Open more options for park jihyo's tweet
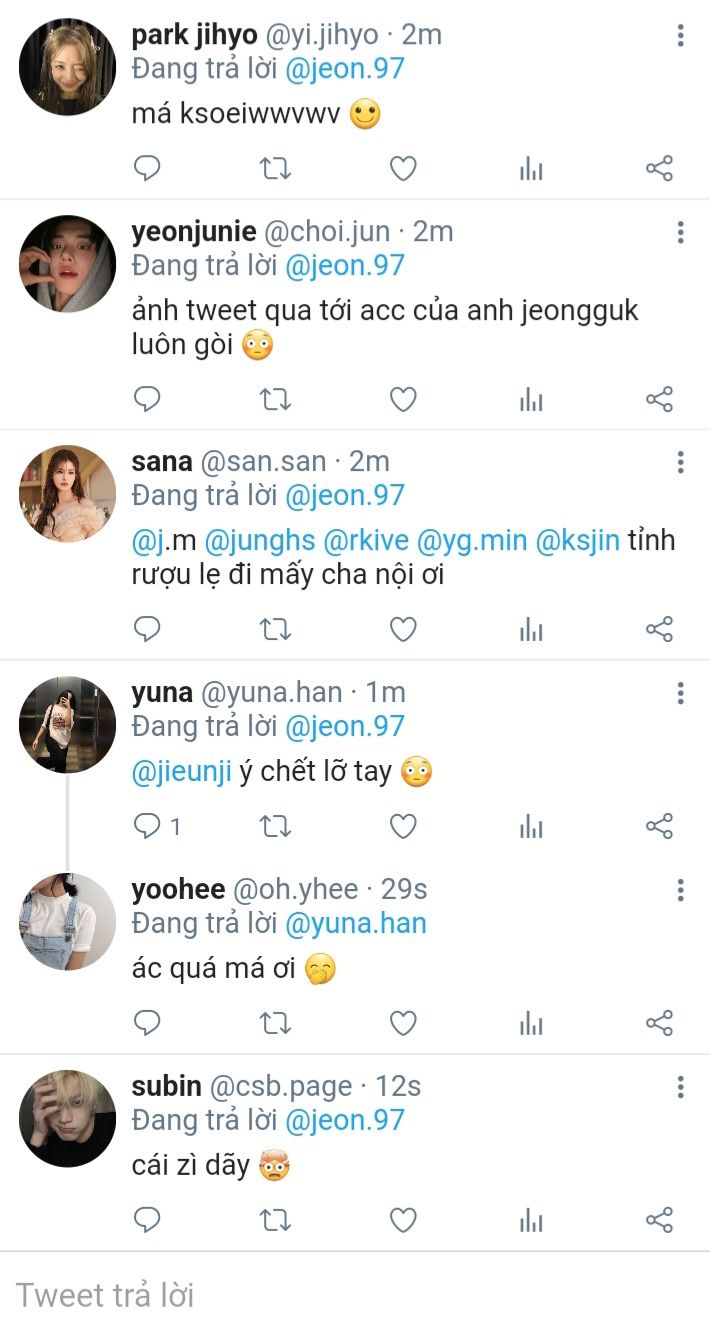Viewport: 710px width, 1338px height. (x=680, y=37)
